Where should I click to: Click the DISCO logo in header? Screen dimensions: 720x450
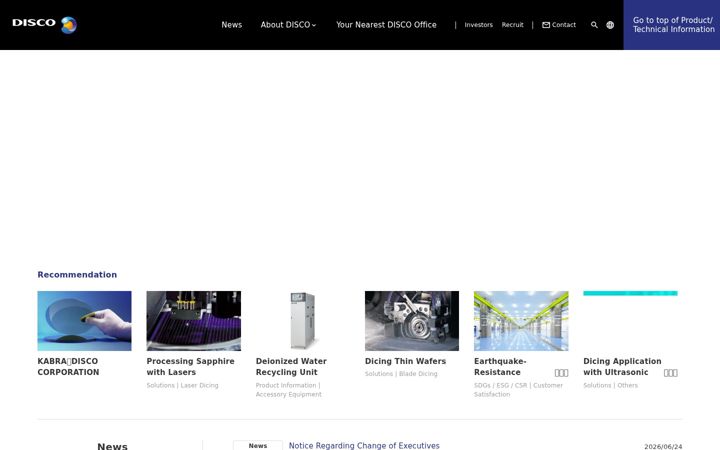point(45,24)
